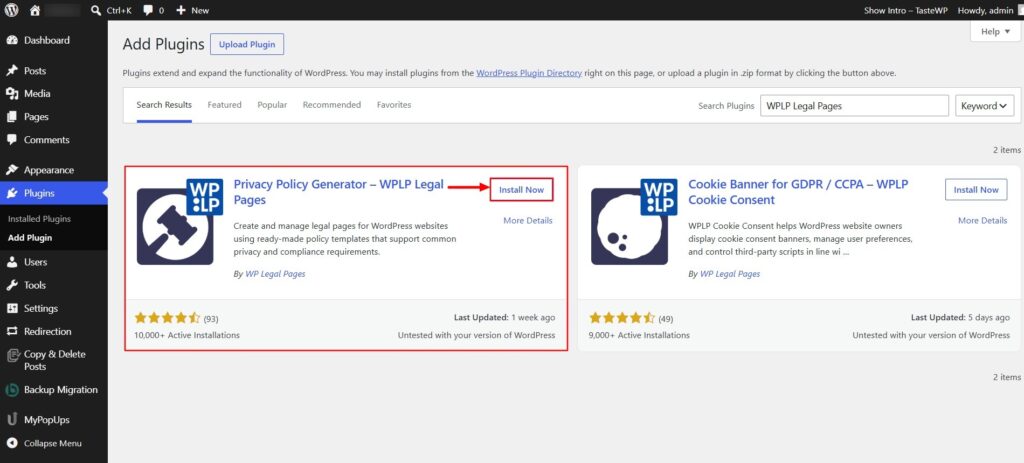Click the Media icon in sidebar

[x=12, y=94]
